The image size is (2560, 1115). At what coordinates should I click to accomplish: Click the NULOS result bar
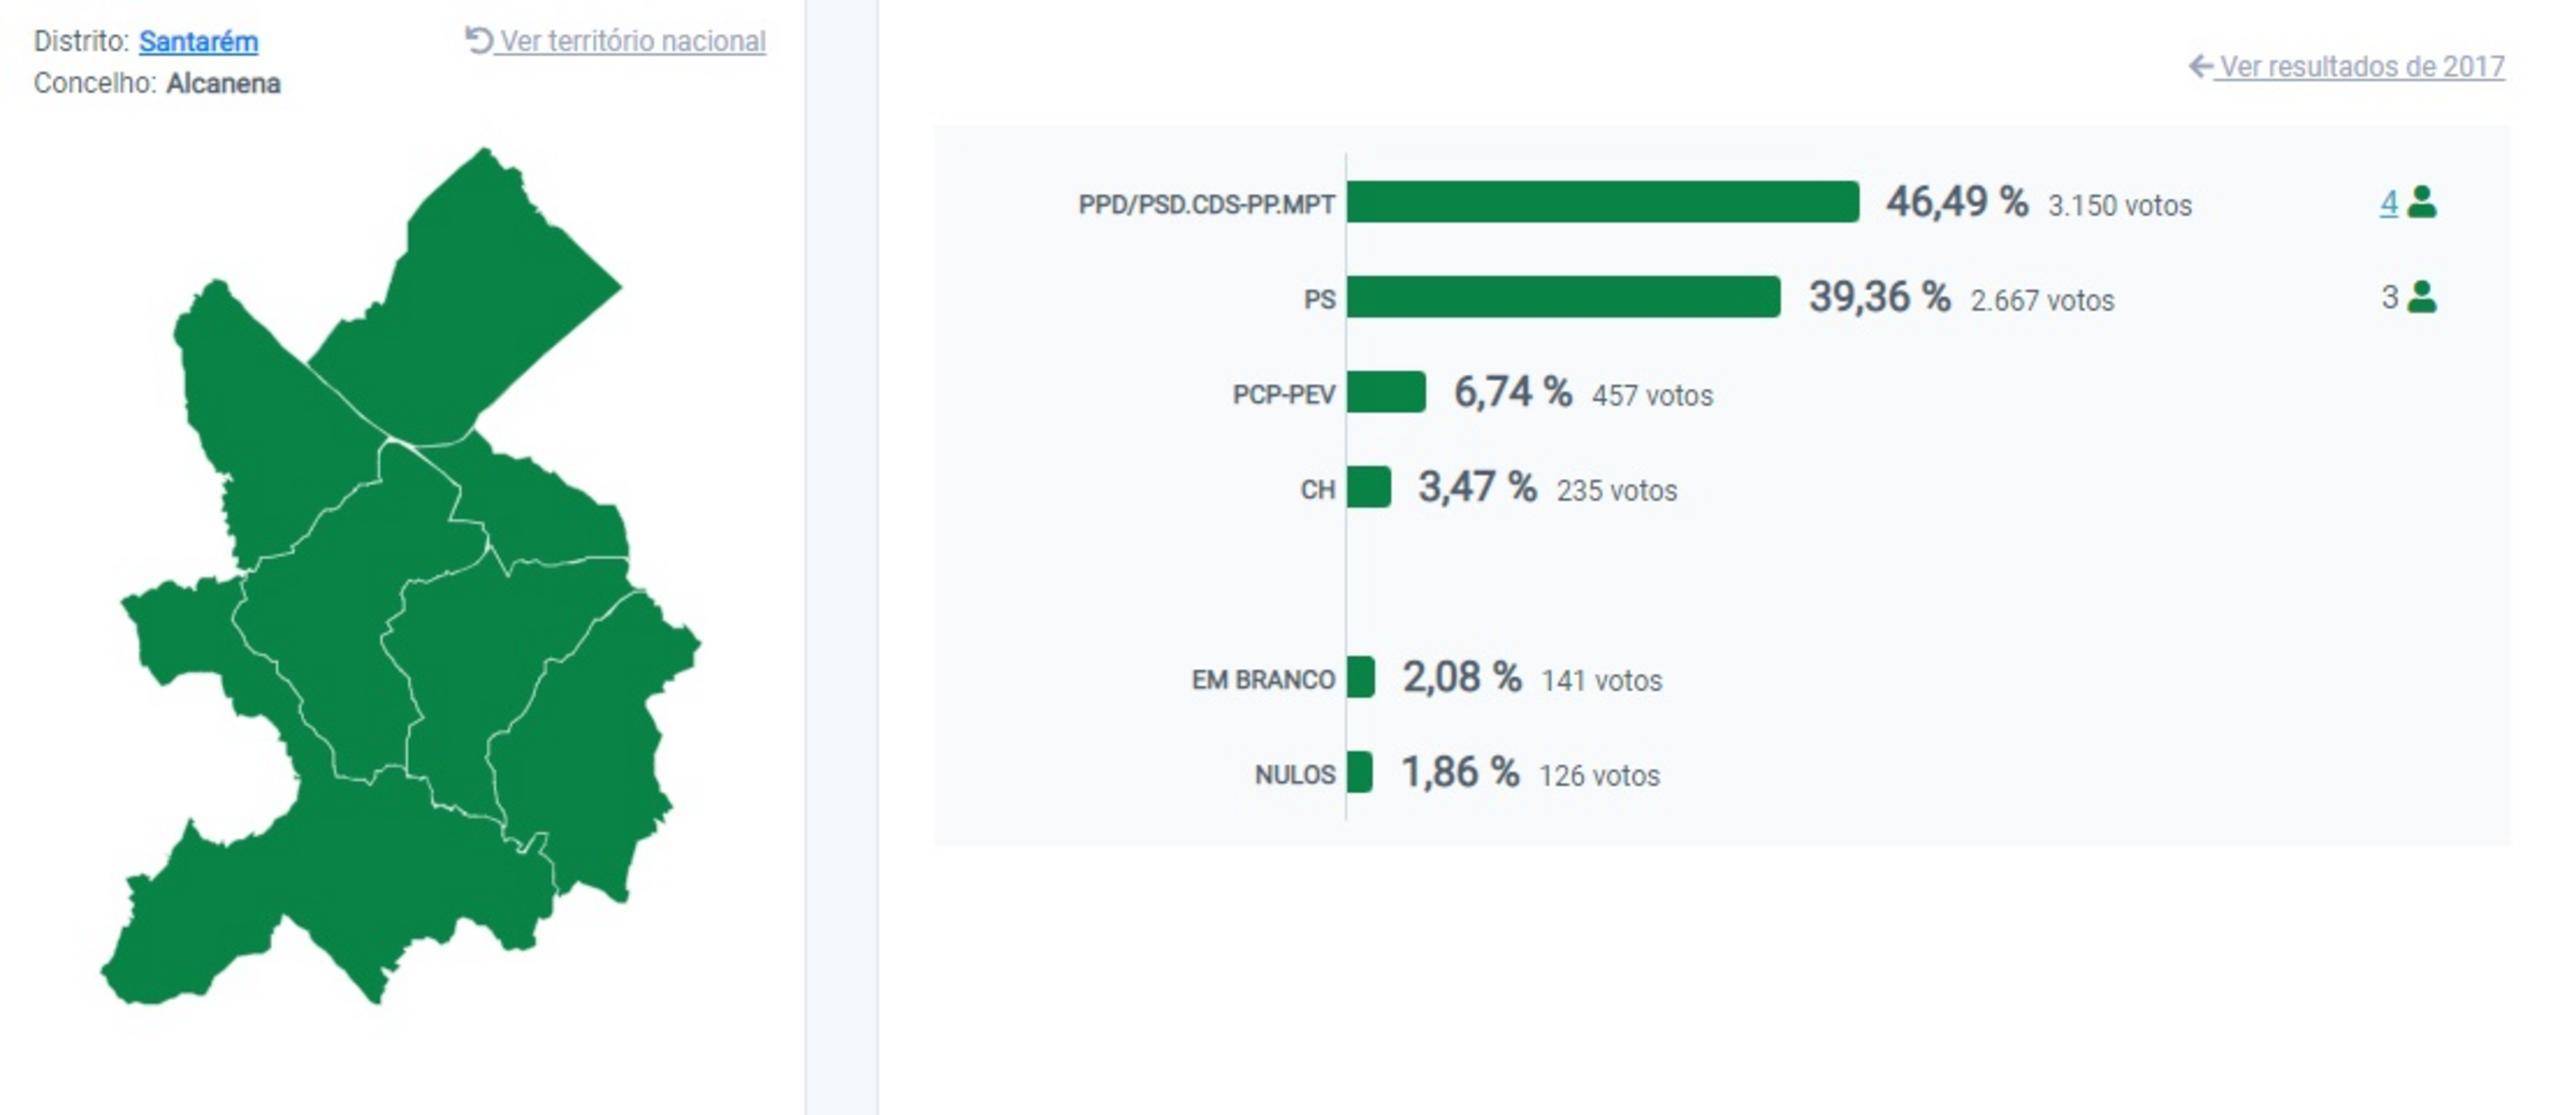pyautogui.click(x=1359, y=772)
